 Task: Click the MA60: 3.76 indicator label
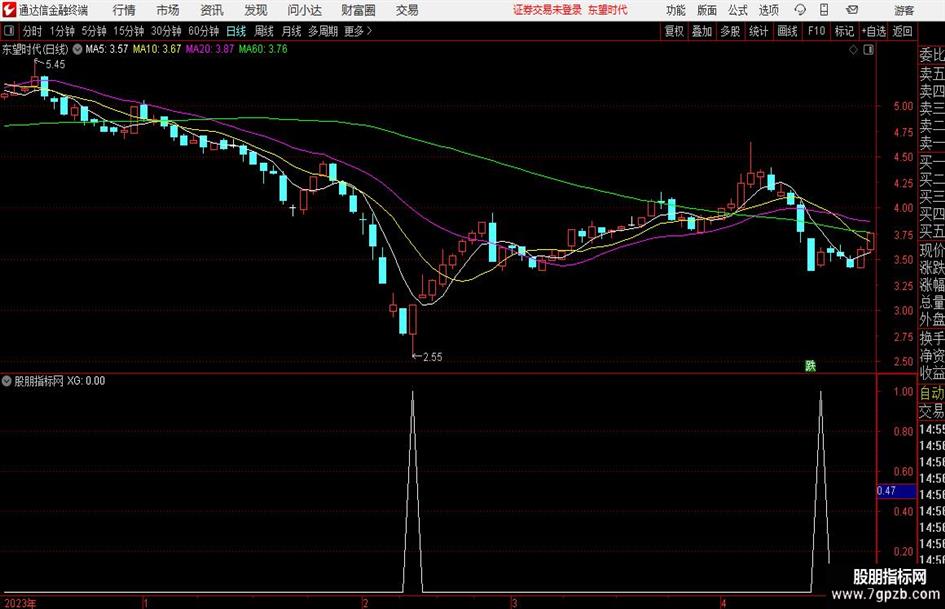(263, 49)
